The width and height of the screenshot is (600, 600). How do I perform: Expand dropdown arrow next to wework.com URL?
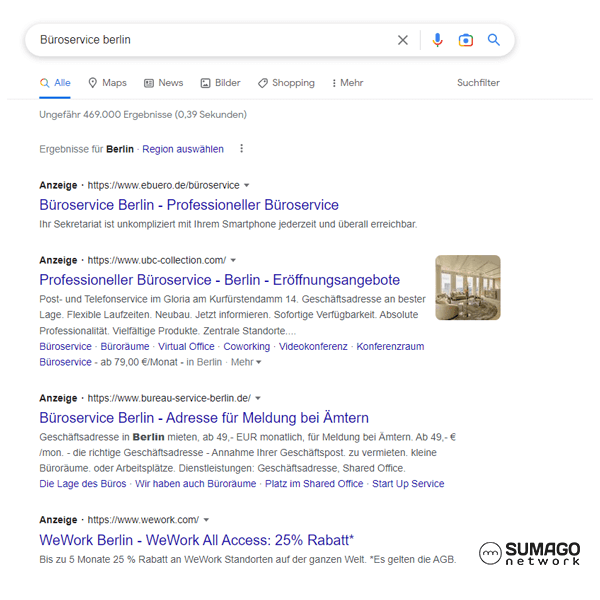[206, 520]
